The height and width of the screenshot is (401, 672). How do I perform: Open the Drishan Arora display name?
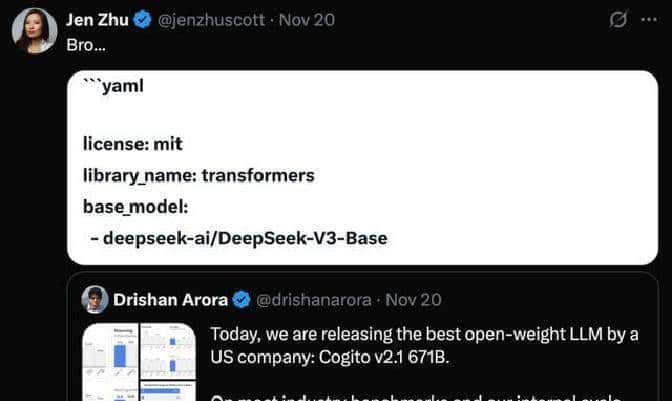click(x=170, y=299)
